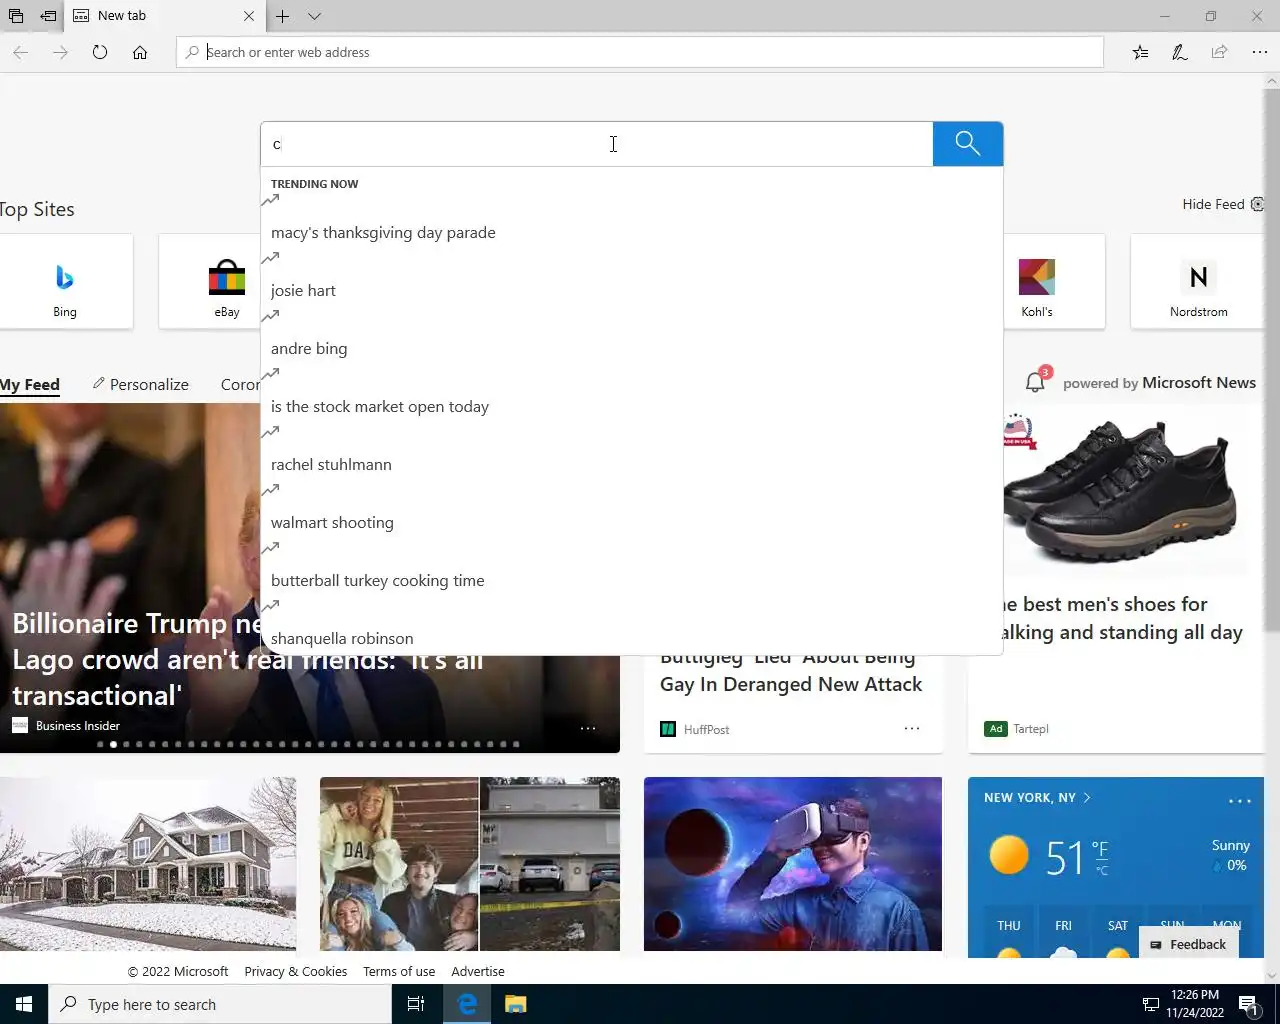The height and width of the screenshot is (1024, 1280).
Task: Open the notifications bell icon
Action: [1036, 381]
